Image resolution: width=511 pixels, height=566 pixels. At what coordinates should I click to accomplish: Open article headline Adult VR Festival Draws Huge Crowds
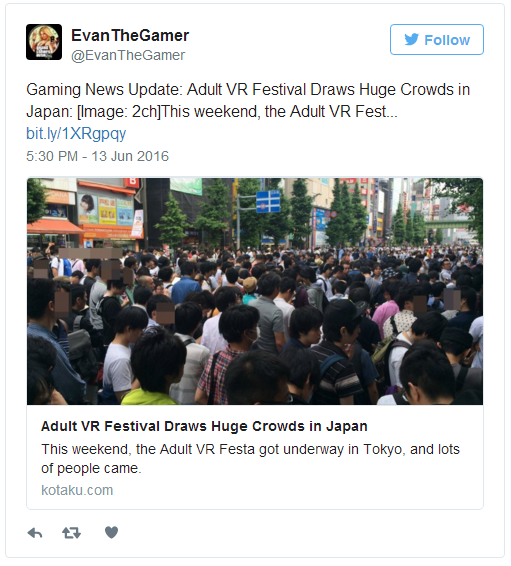[x=204, y=426]
